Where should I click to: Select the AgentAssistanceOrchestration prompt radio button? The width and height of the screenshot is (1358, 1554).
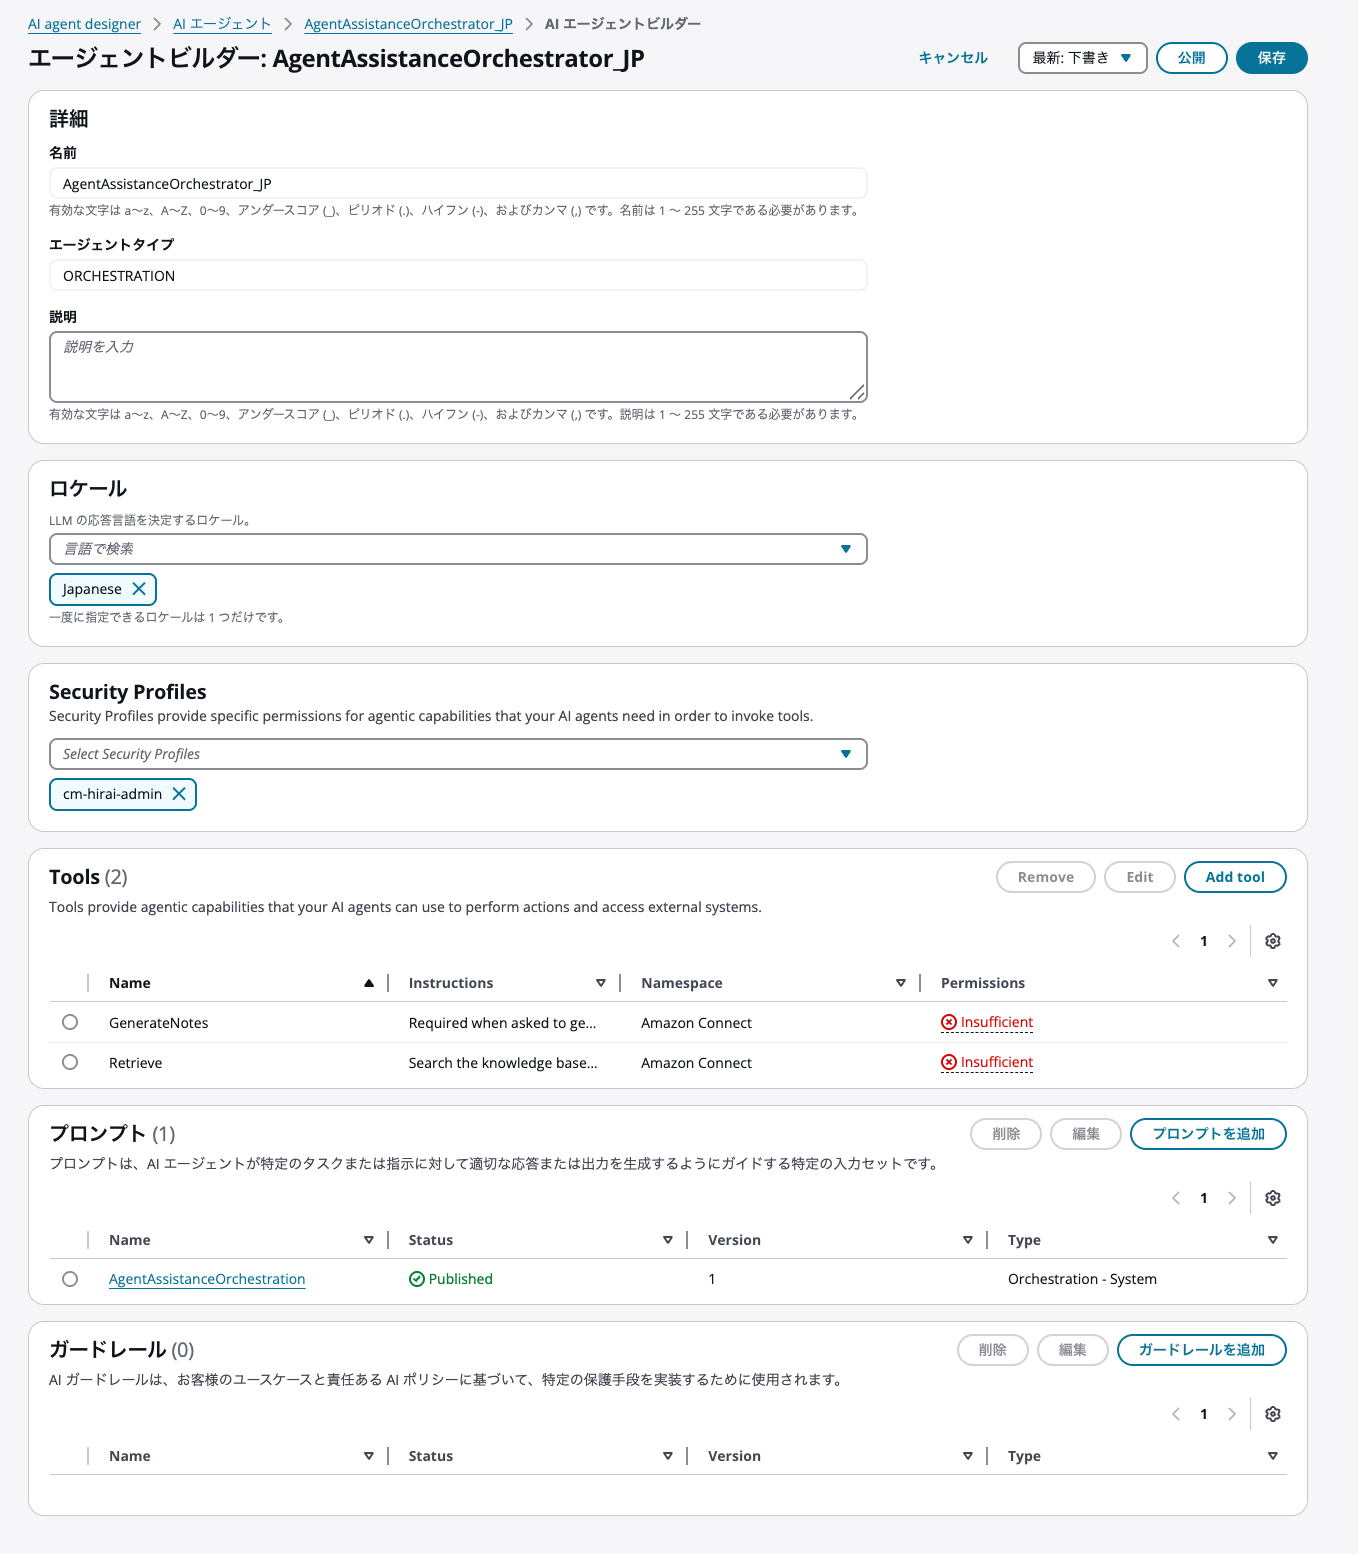pyautogui.click(x=70, y=1279)
